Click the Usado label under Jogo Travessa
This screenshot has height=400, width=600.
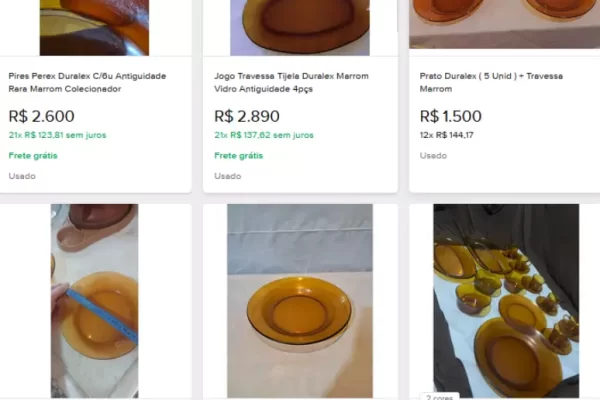pyautogui.click(x=227, y=176)
